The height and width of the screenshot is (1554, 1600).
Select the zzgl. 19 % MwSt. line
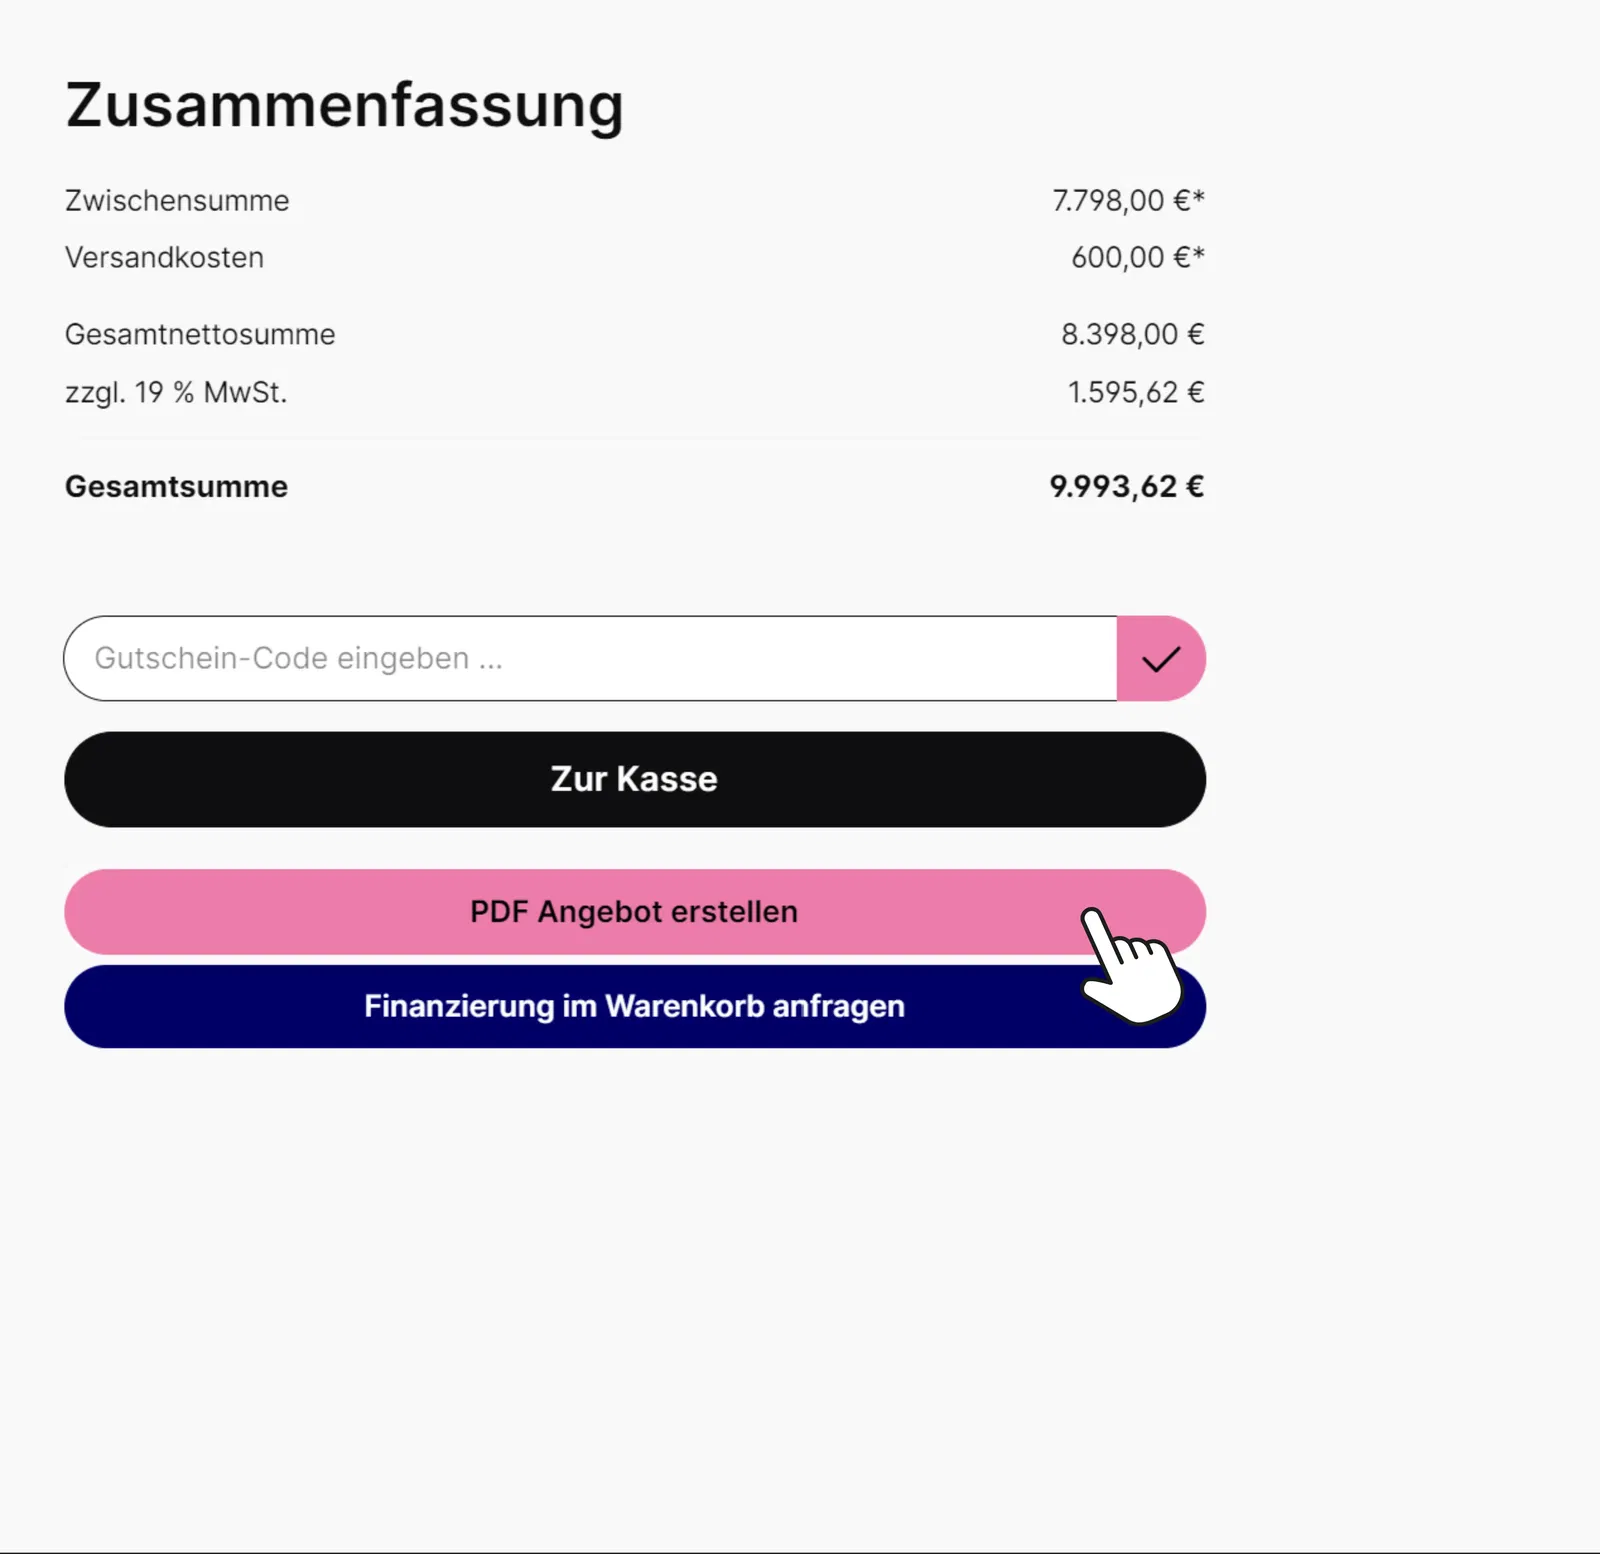pos(176,392)
